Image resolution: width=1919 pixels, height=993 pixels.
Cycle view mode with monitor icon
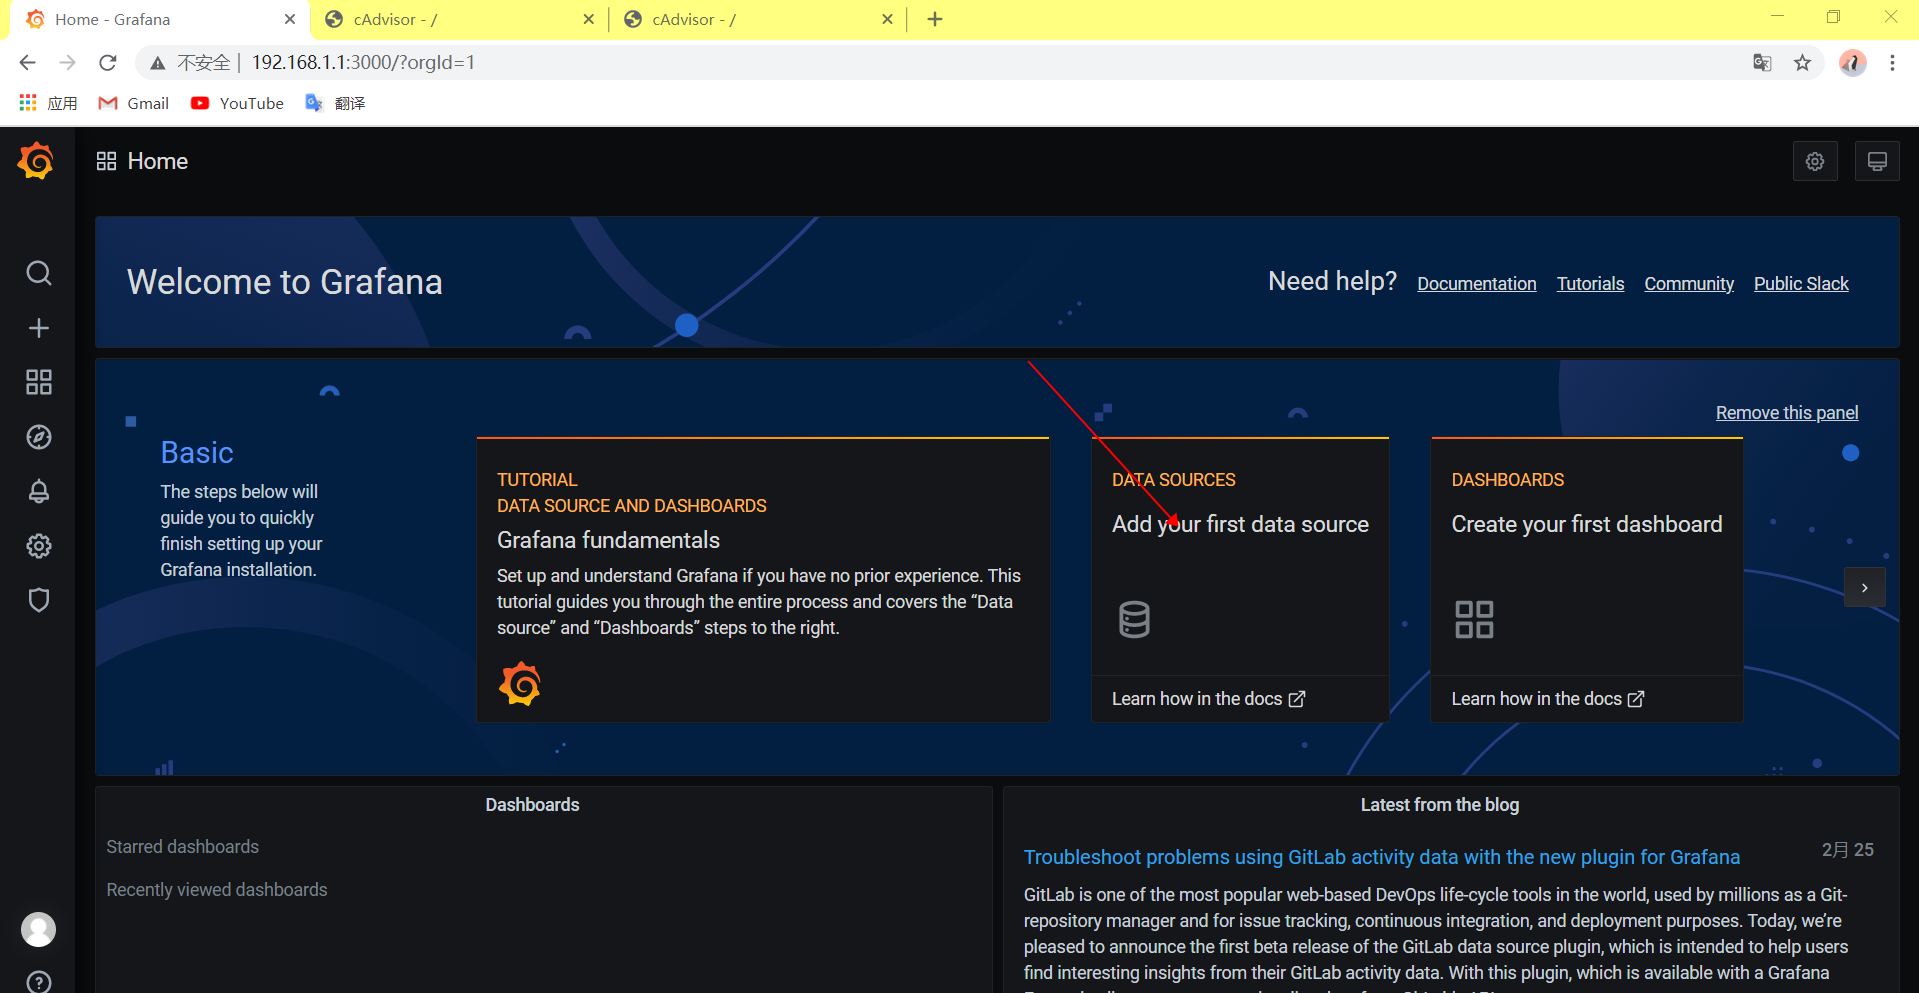coord(1877,161)
